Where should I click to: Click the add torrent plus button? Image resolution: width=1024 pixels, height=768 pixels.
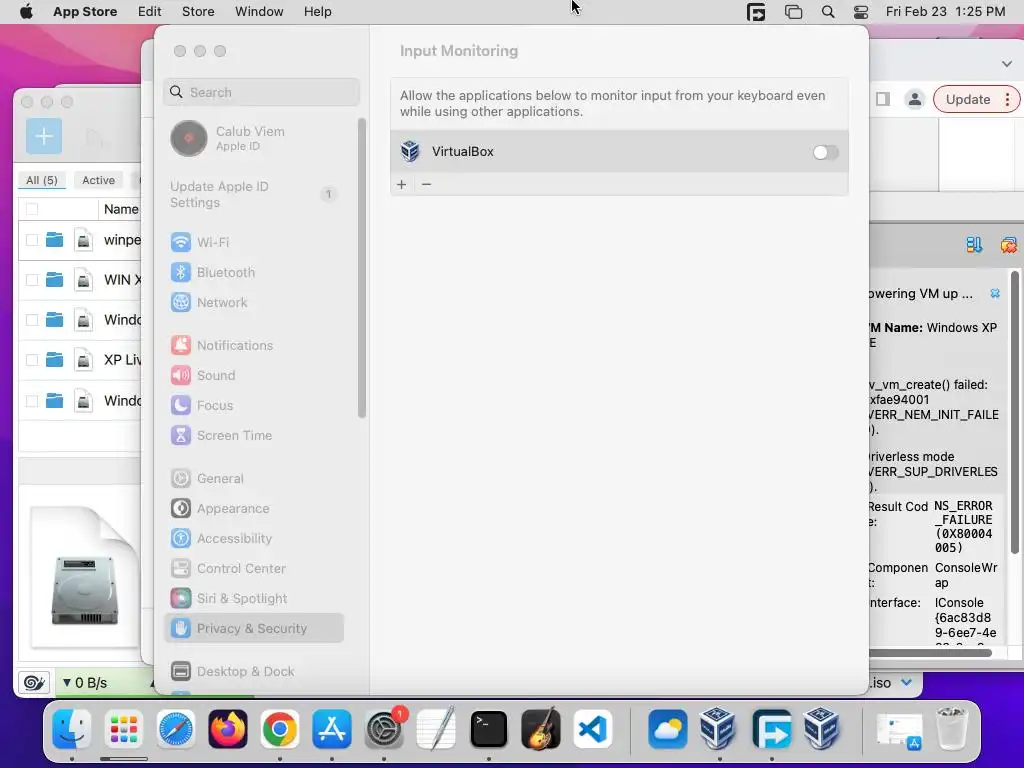point(44,136)
